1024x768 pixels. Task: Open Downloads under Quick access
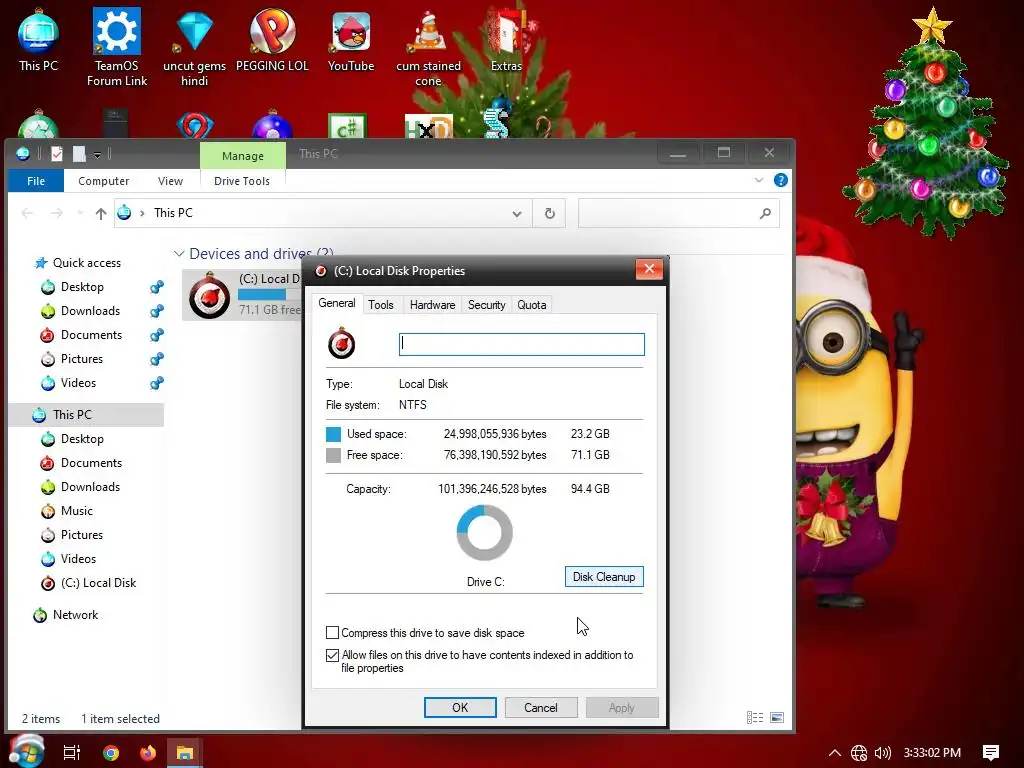click(x=90, y=311)
